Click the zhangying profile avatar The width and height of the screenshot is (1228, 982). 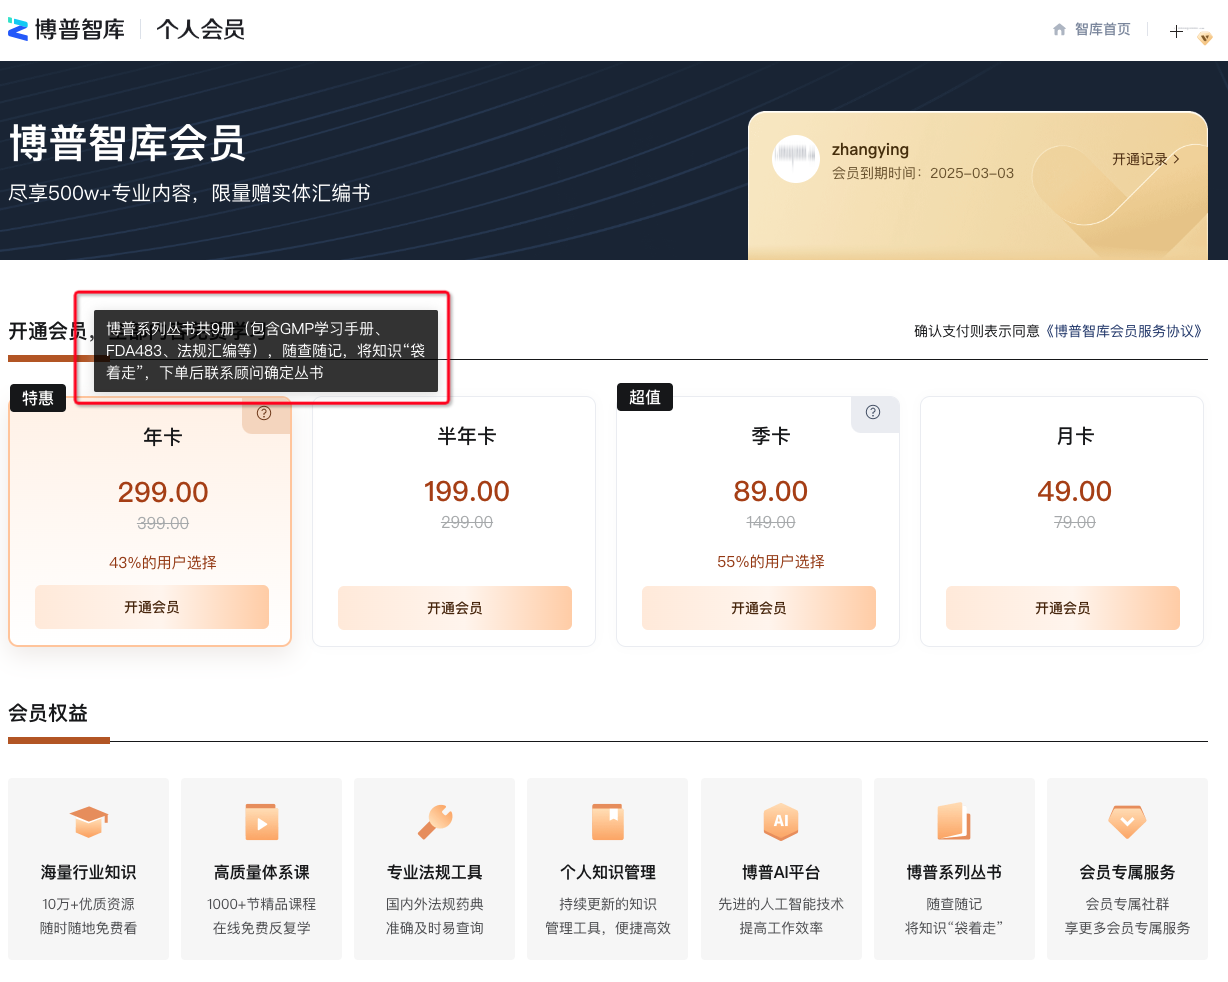click(796, 158)
